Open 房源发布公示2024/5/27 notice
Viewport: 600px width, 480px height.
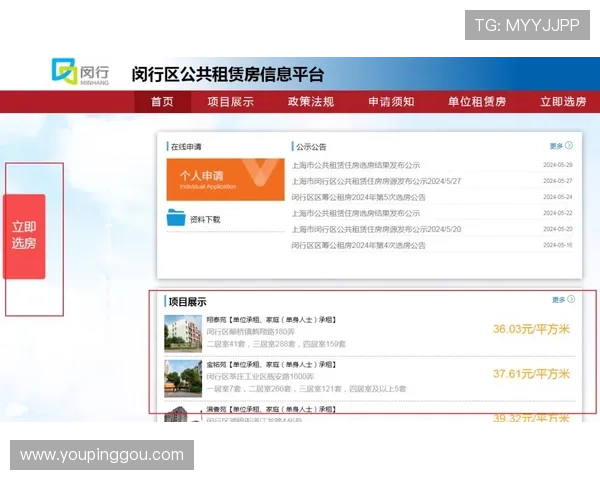(376, 181)
